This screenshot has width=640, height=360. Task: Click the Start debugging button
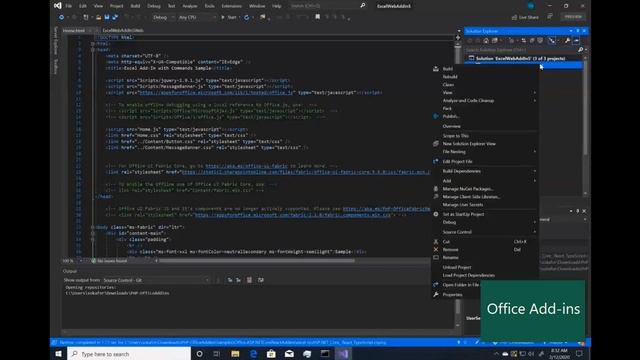click(229, 17)
